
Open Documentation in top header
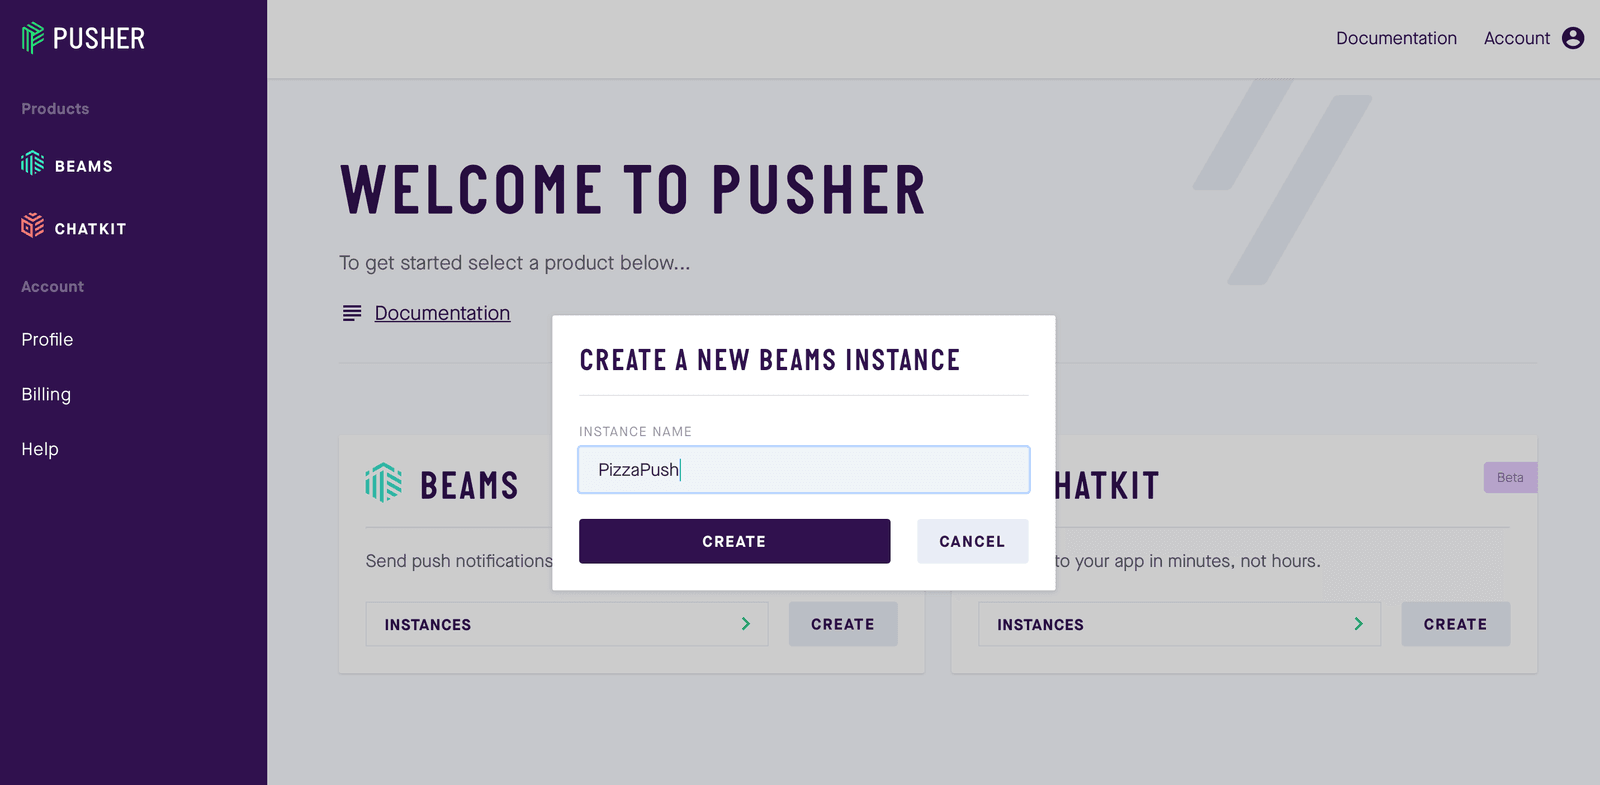coord(1396,38)
